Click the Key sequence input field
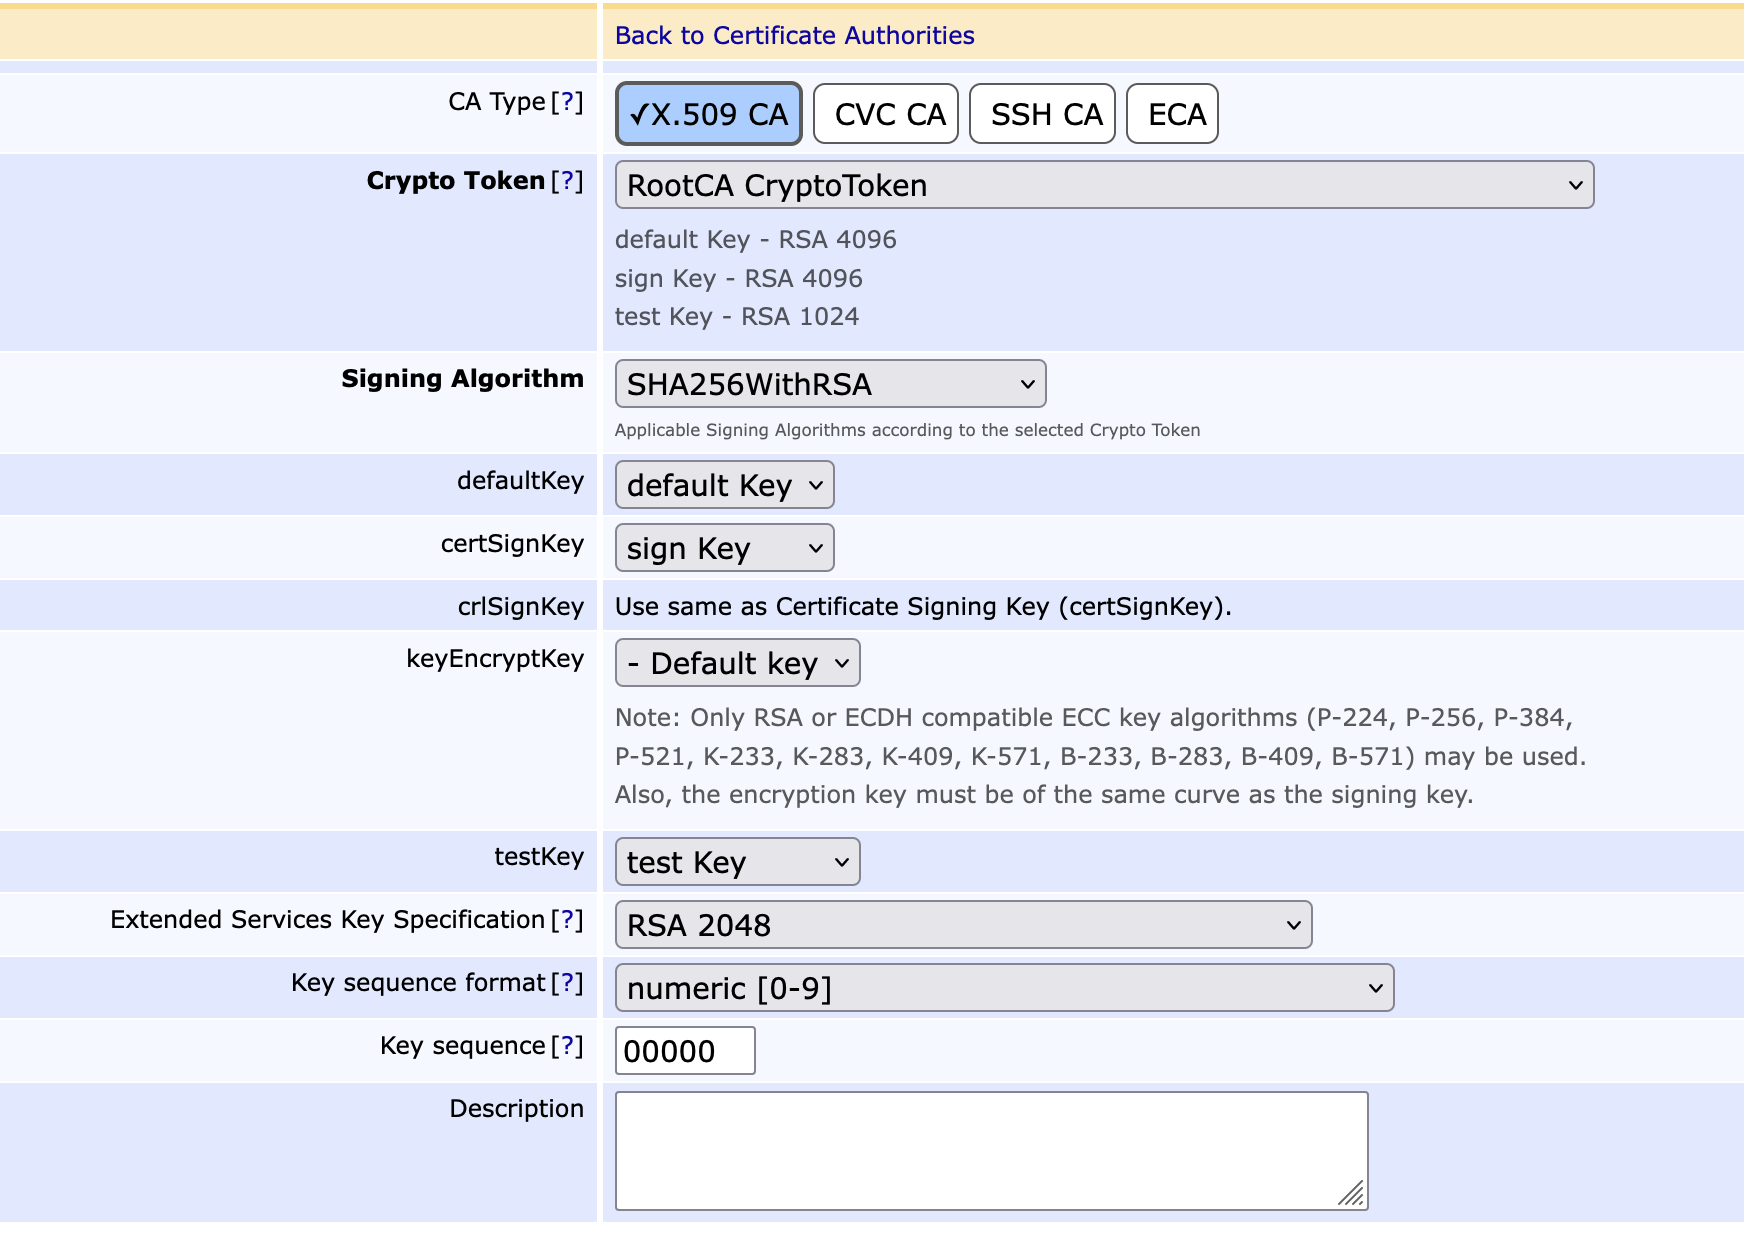This screenshot has height=1238, width=1744. tap(685, 1052)
